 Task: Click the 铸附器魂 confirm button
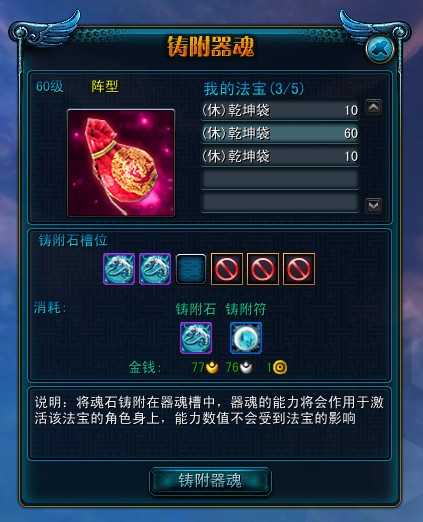[210, 481]
